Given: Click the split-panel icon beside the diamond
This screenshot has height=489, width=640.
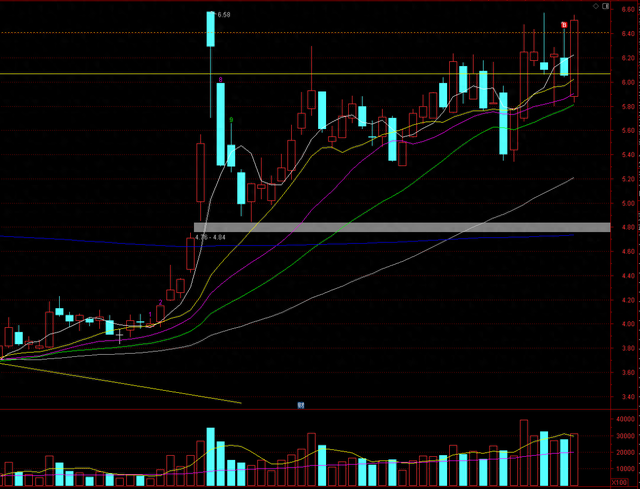Looking at the screenshot, I should (x=606, y=6).
